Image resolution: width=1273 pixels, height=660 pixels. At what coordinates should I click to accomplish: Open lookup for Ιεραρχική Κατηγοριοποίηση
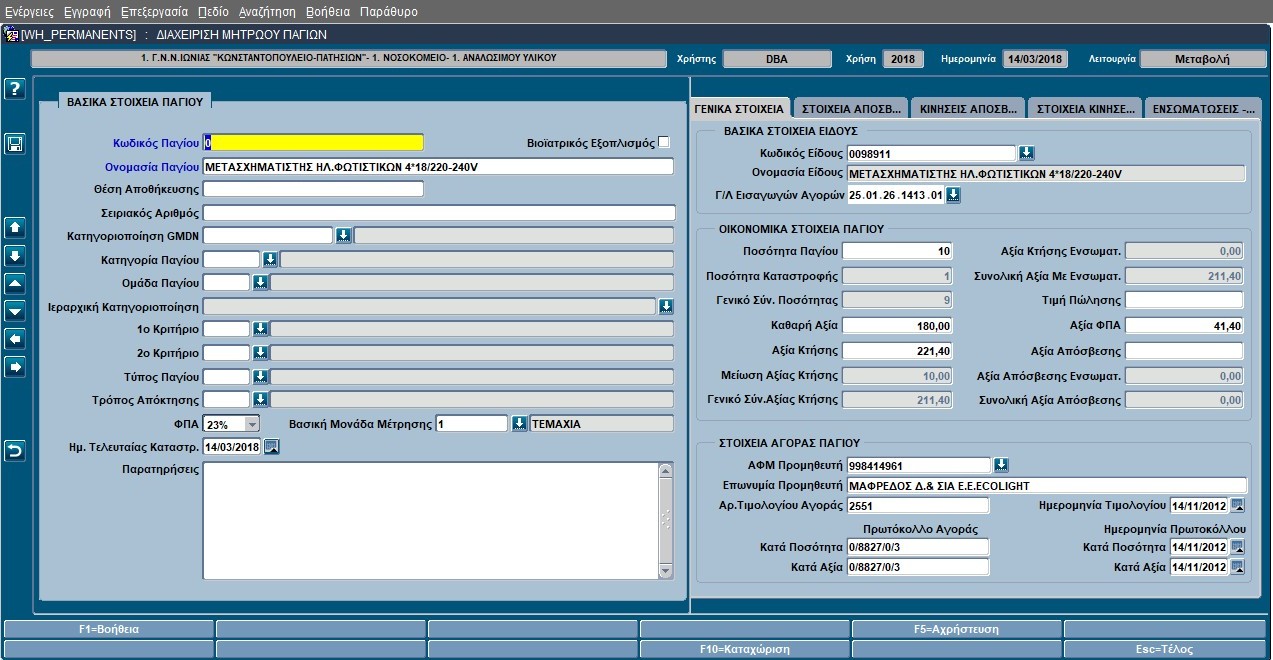pos(666,306)
